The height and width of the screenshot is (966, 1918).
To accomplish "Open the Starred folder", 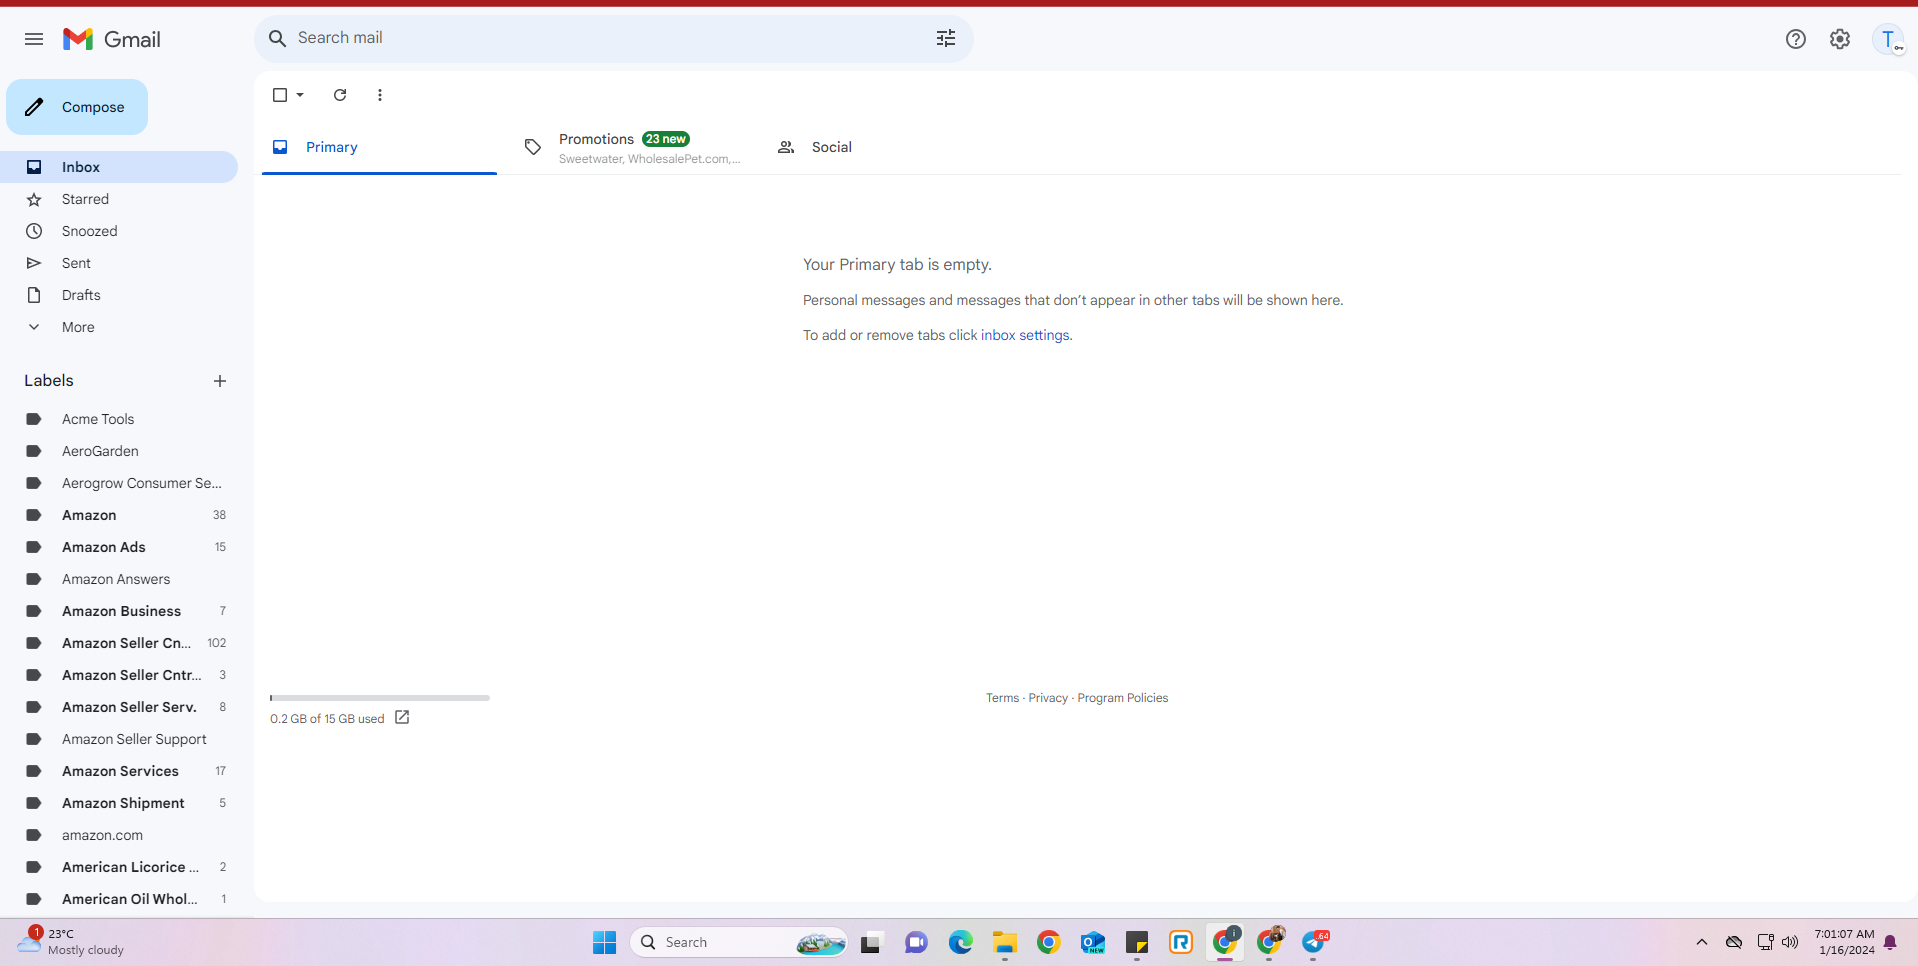I will coord(119,199).
